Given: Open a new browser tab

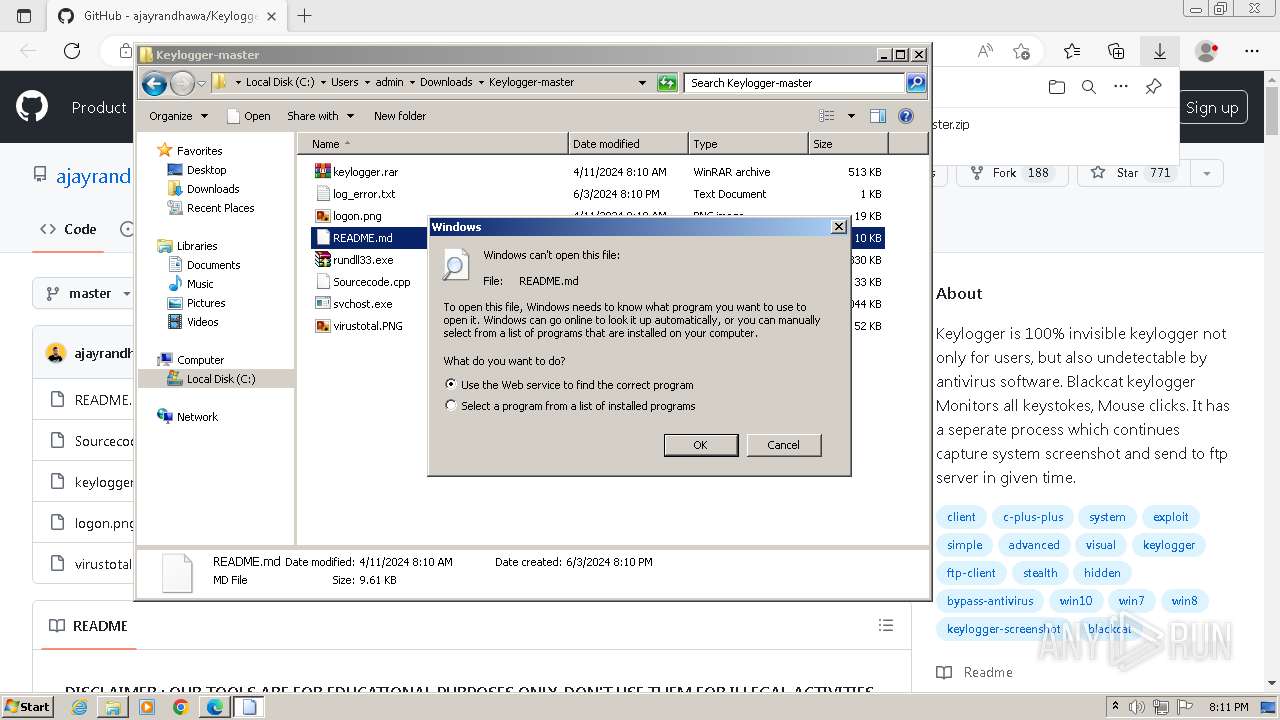Looking at the screenshot, I should (x=305, y=16).
